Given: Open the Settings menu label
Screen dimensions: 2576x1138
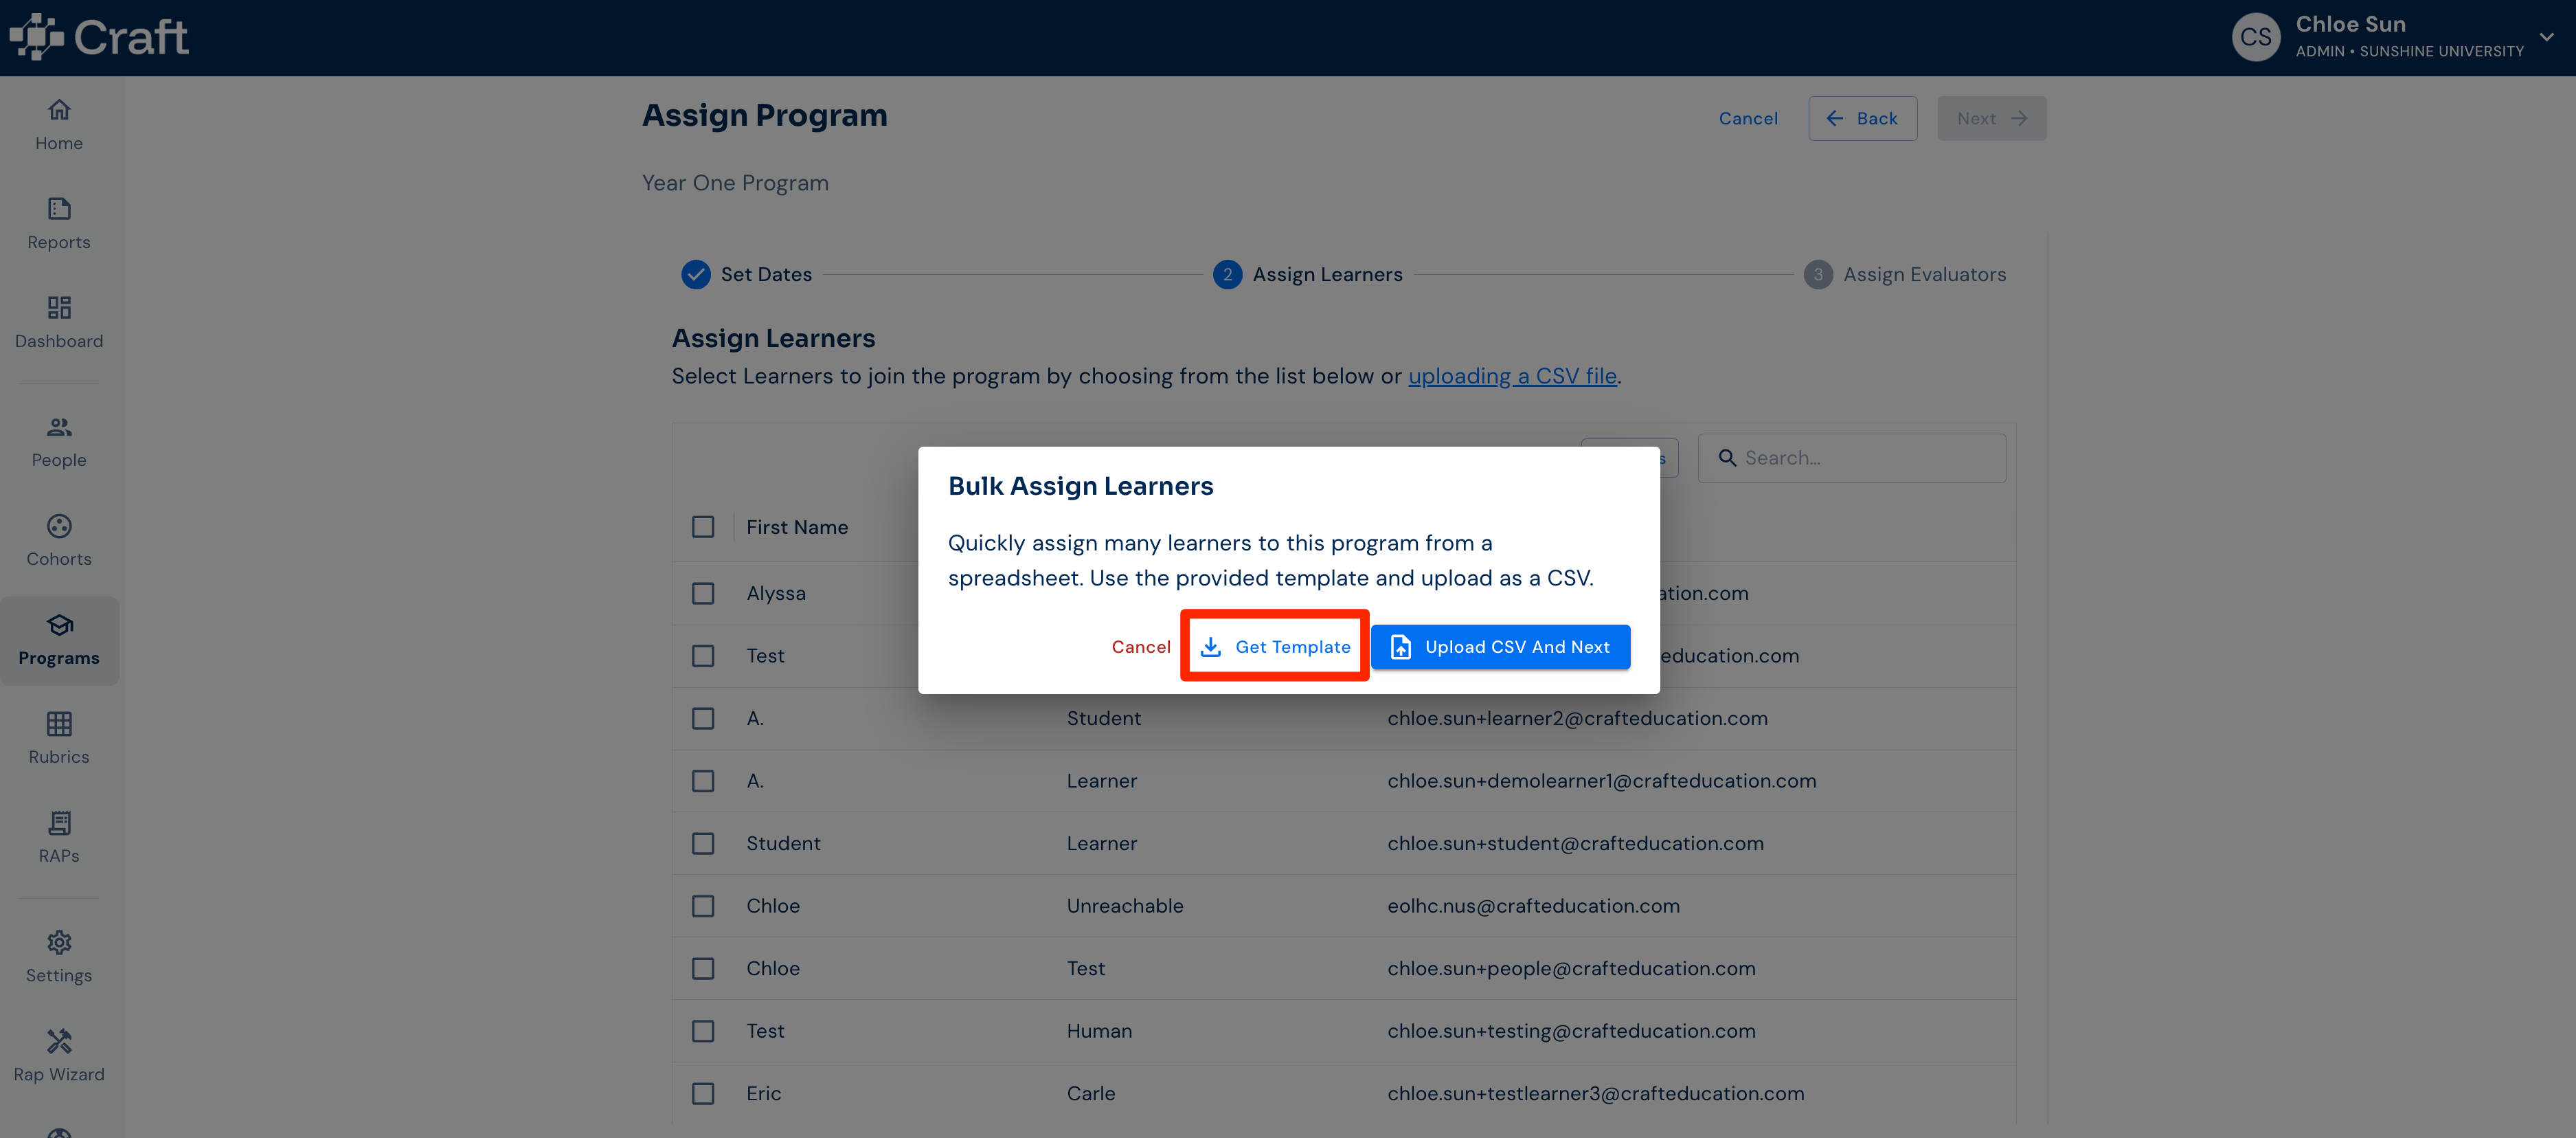Looking at the screenshot, I should tap(59, 975).
